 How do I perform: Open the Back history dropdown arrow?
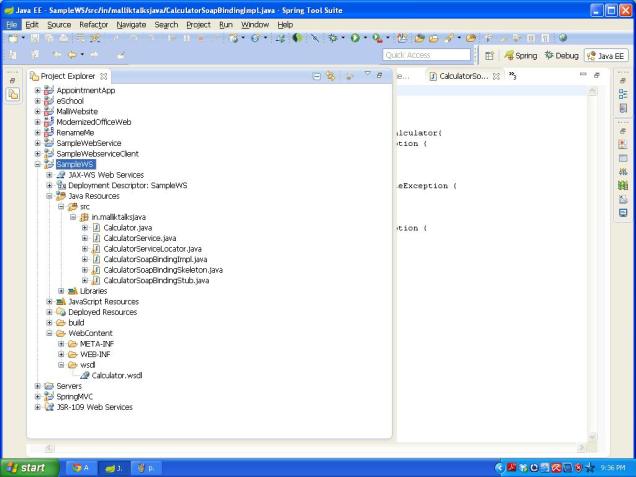click(x=82, y=54)
